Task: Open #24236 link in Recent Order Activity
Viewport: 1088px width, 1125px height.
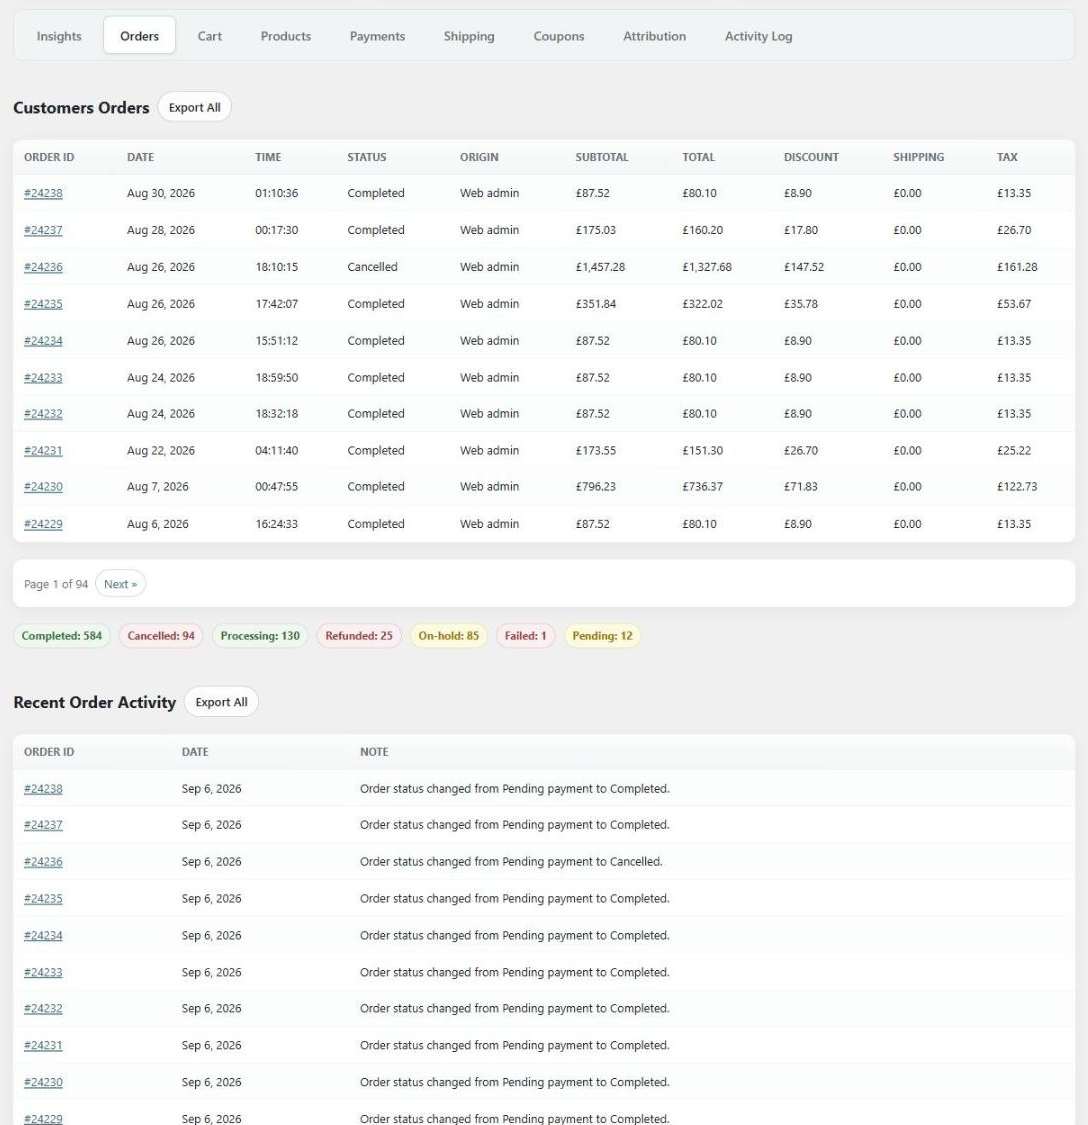Action: click(x=43, y=862)
